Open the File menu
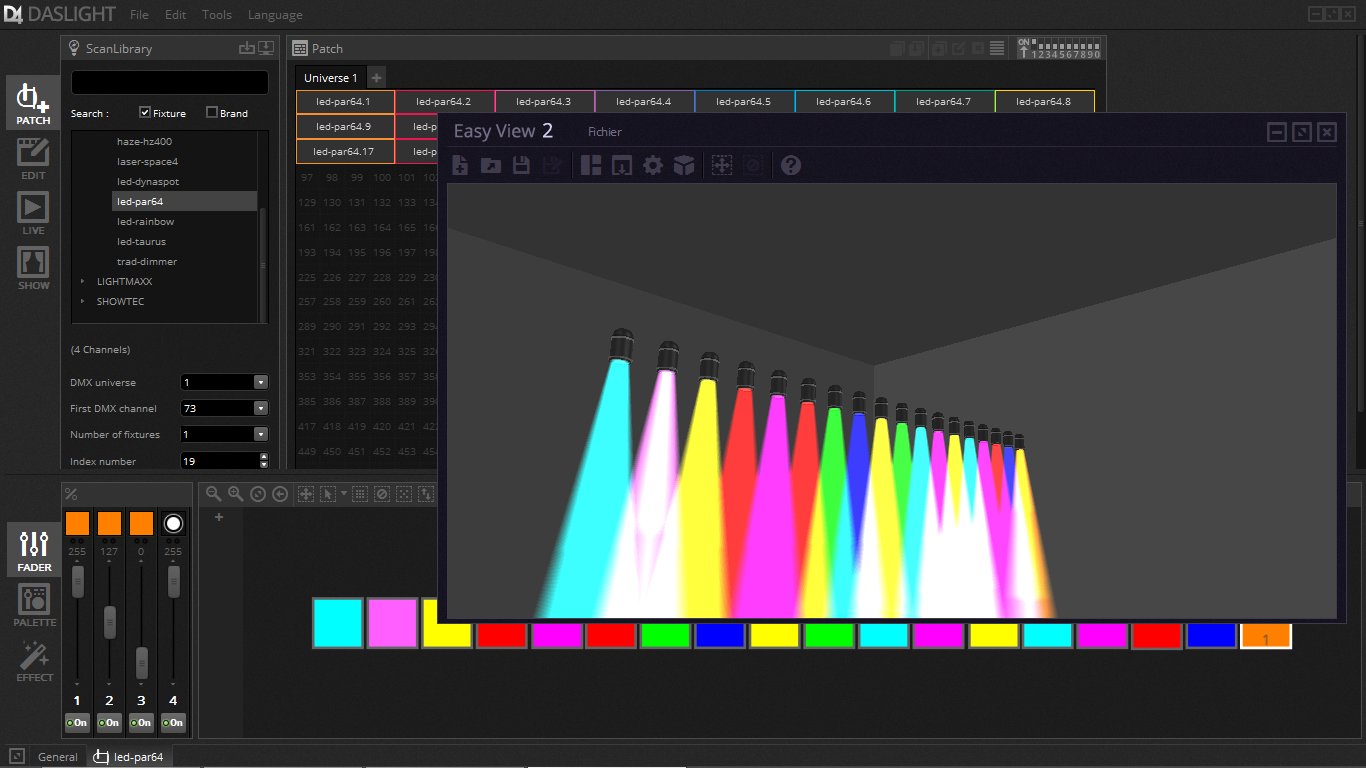Screen dimensions: 1366x768 click(139, 15)
